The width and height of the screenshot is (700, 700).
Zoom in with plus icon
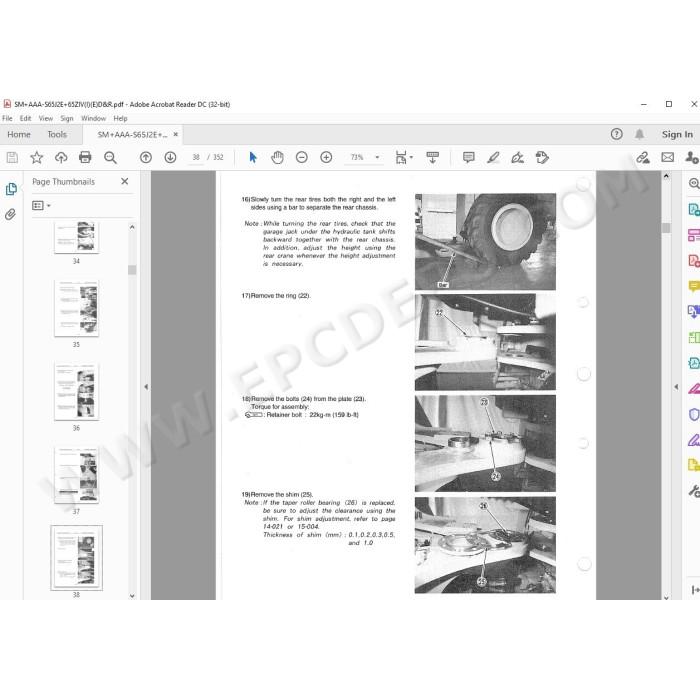[326, 158]
